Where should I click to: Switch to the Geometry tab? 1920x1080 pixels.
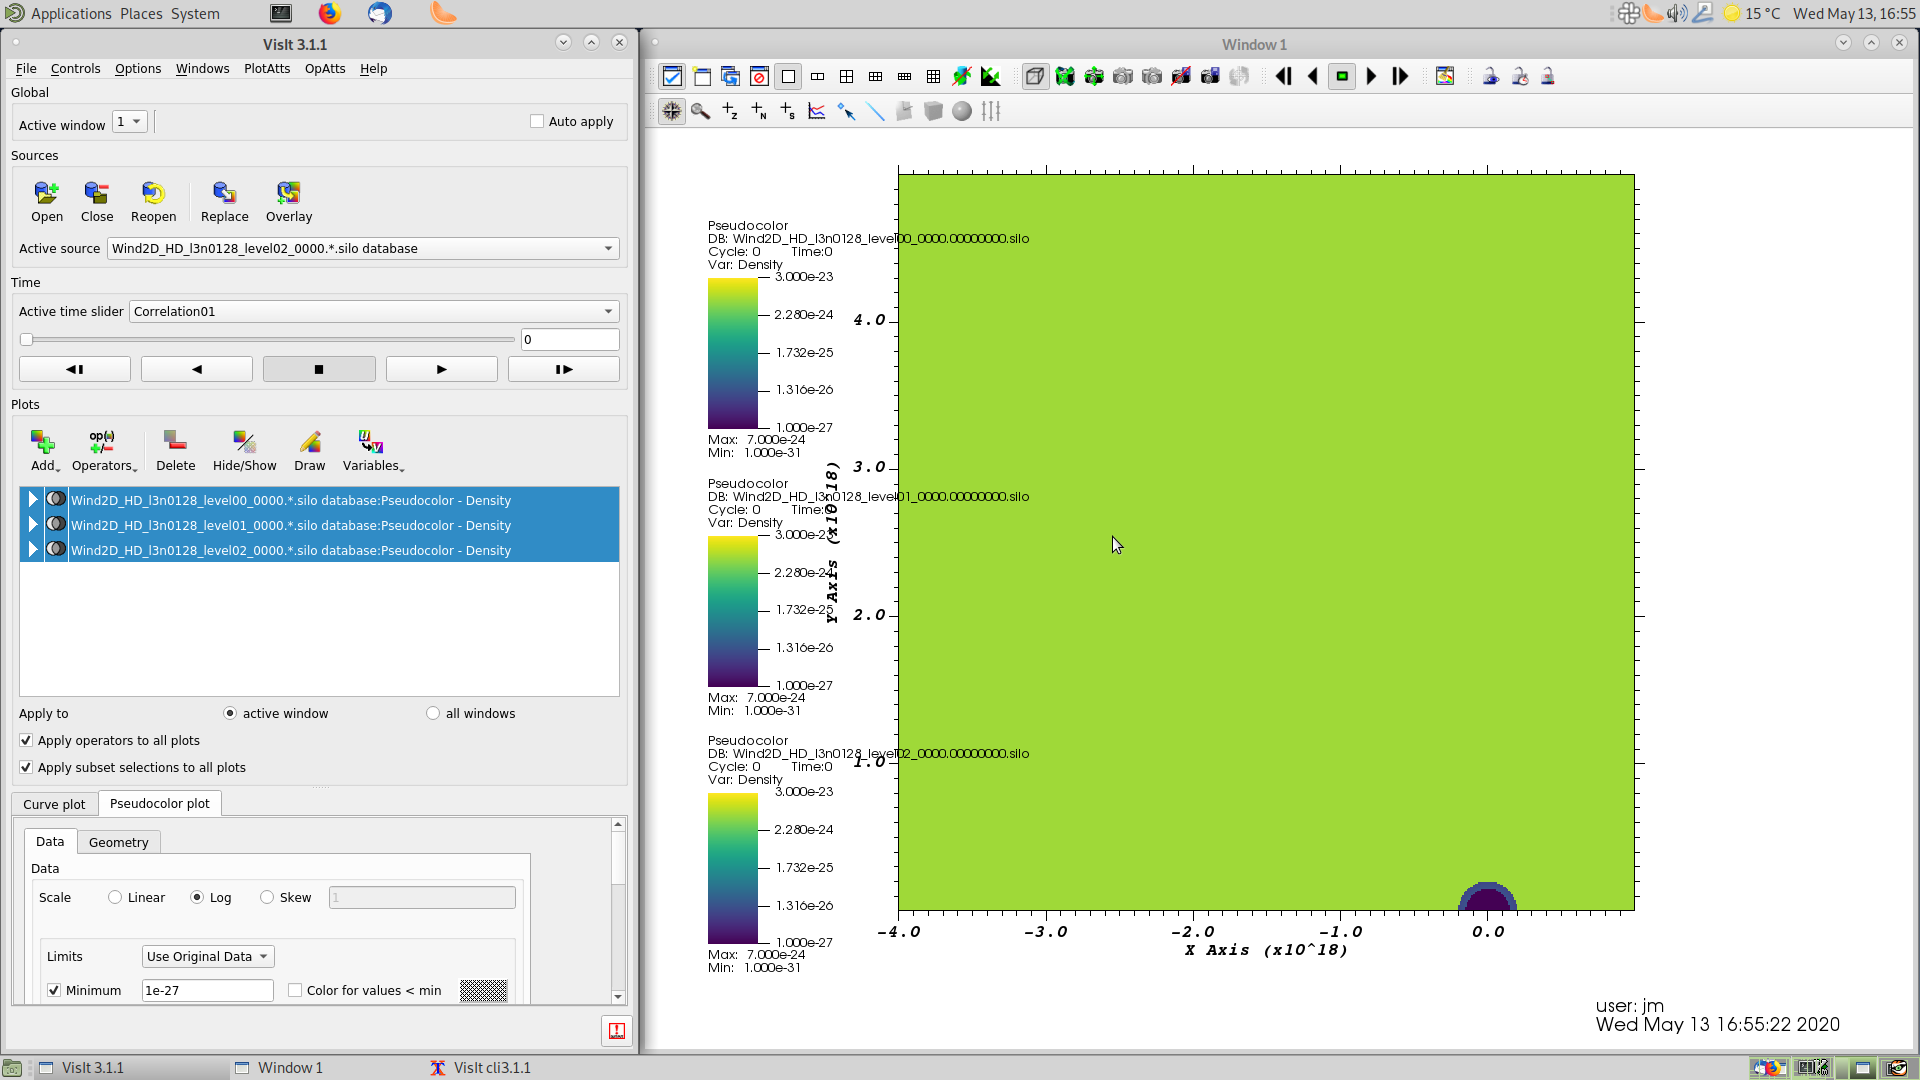point(118,842)
